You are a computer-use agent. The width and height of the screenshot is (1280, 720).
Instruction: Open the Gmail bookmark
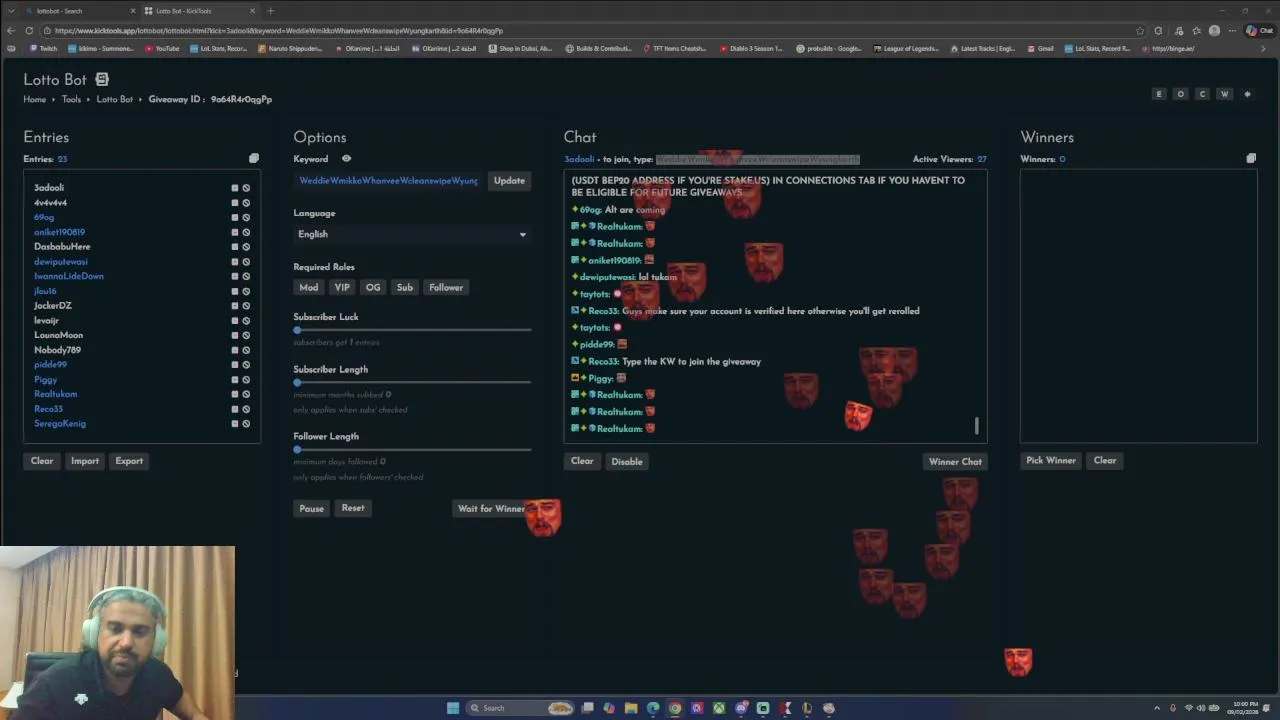point(1040,48)
